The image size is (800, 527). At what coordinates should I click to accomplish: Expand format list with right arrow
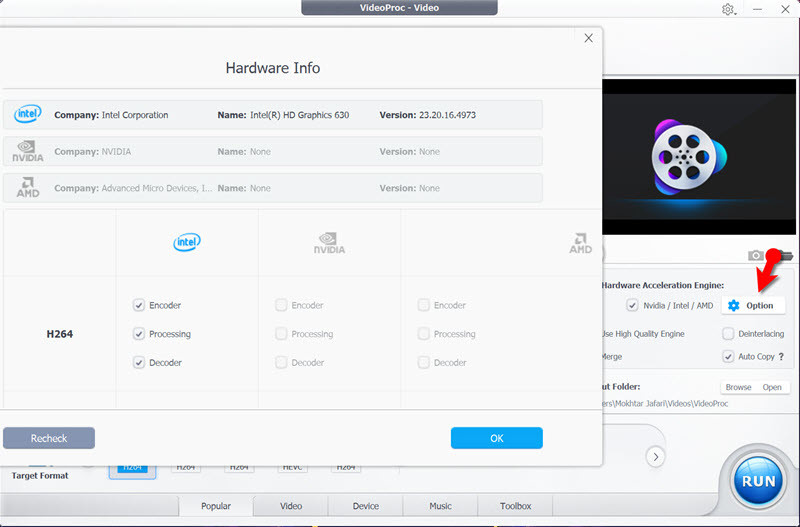tap(655, 457)
